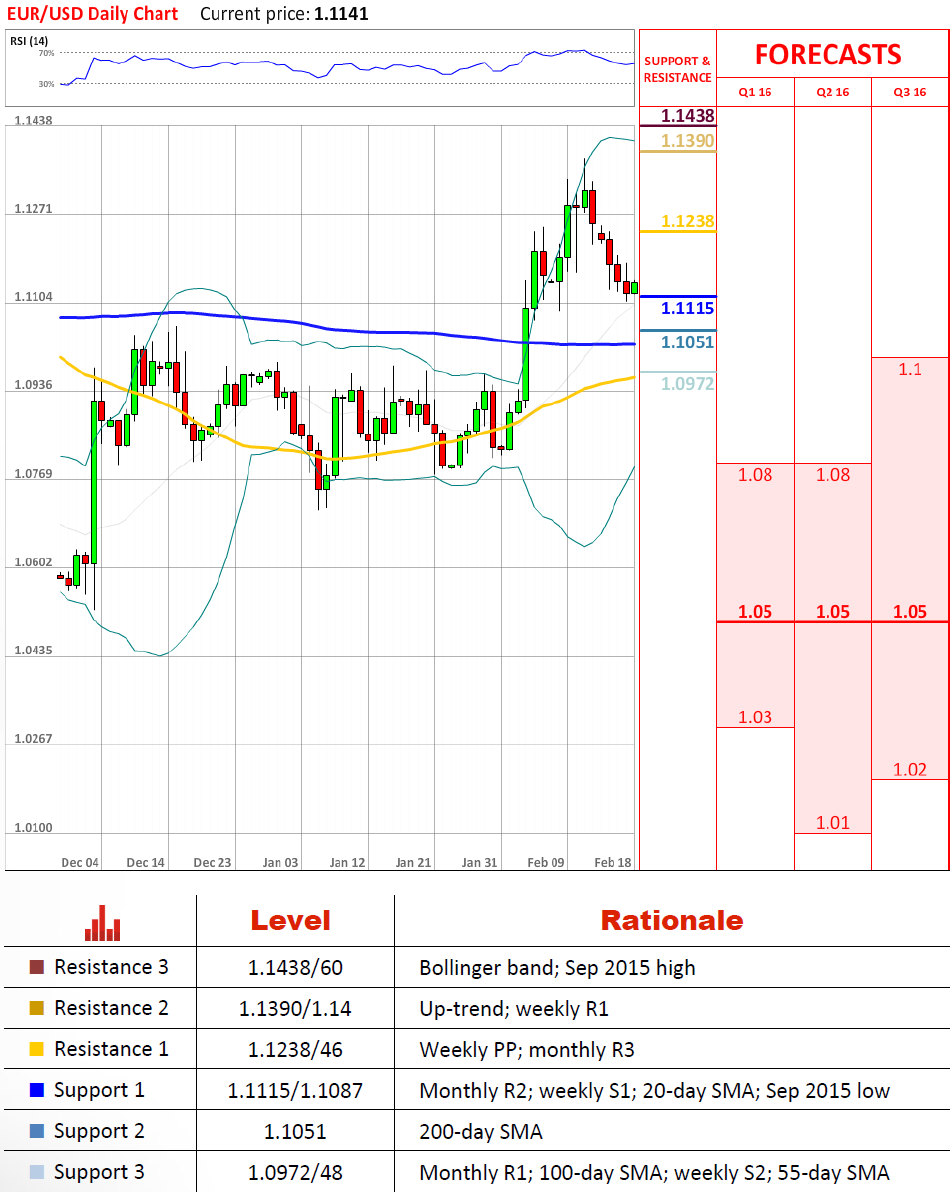Click the Support 3 row label
Viewport: 952px width, 1192px height.
(x=99, y=1173)
